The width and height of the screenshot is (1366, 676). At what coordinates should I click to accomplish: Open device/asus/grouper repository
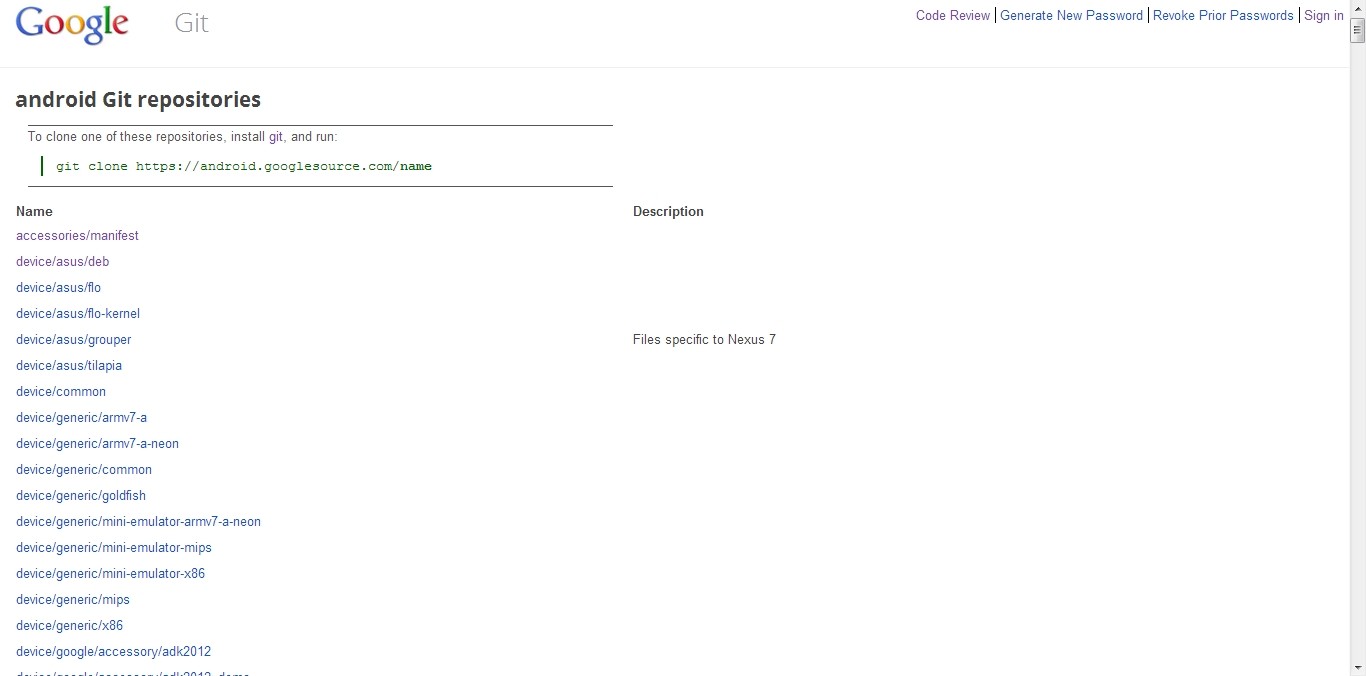[73, 340]
